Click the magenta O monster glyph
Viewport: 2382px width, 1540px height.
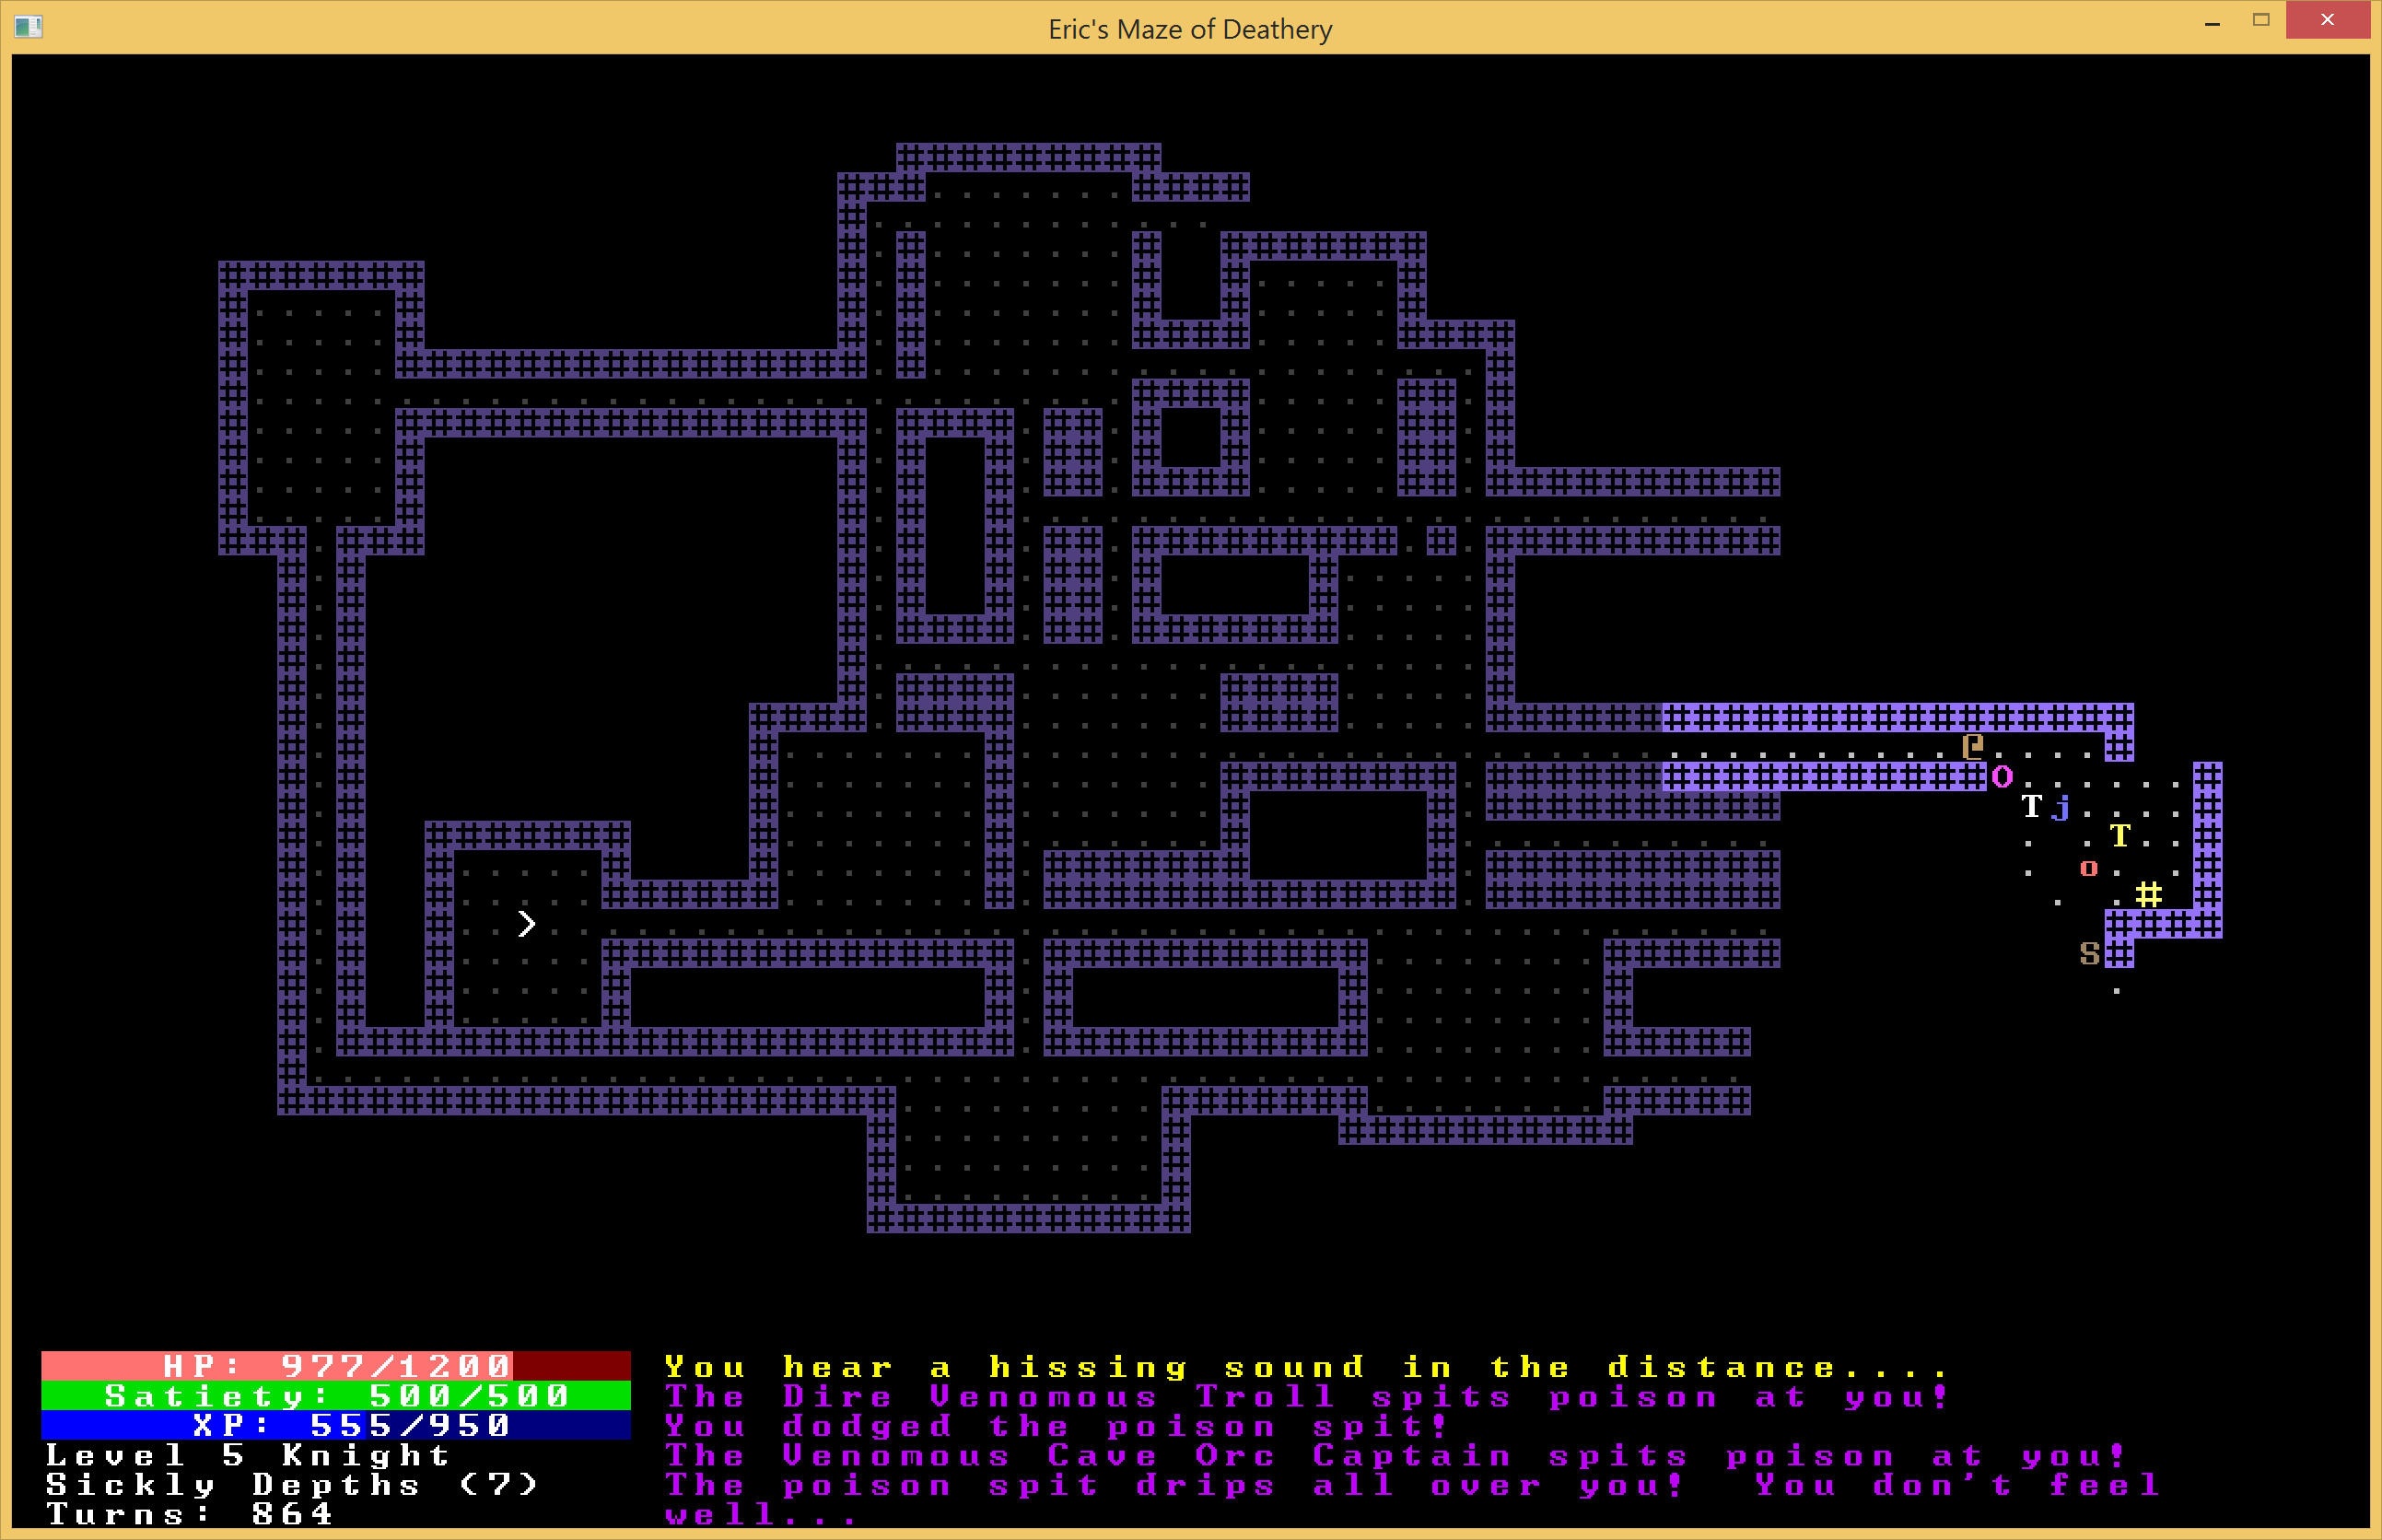click(x=2002, y=776)
